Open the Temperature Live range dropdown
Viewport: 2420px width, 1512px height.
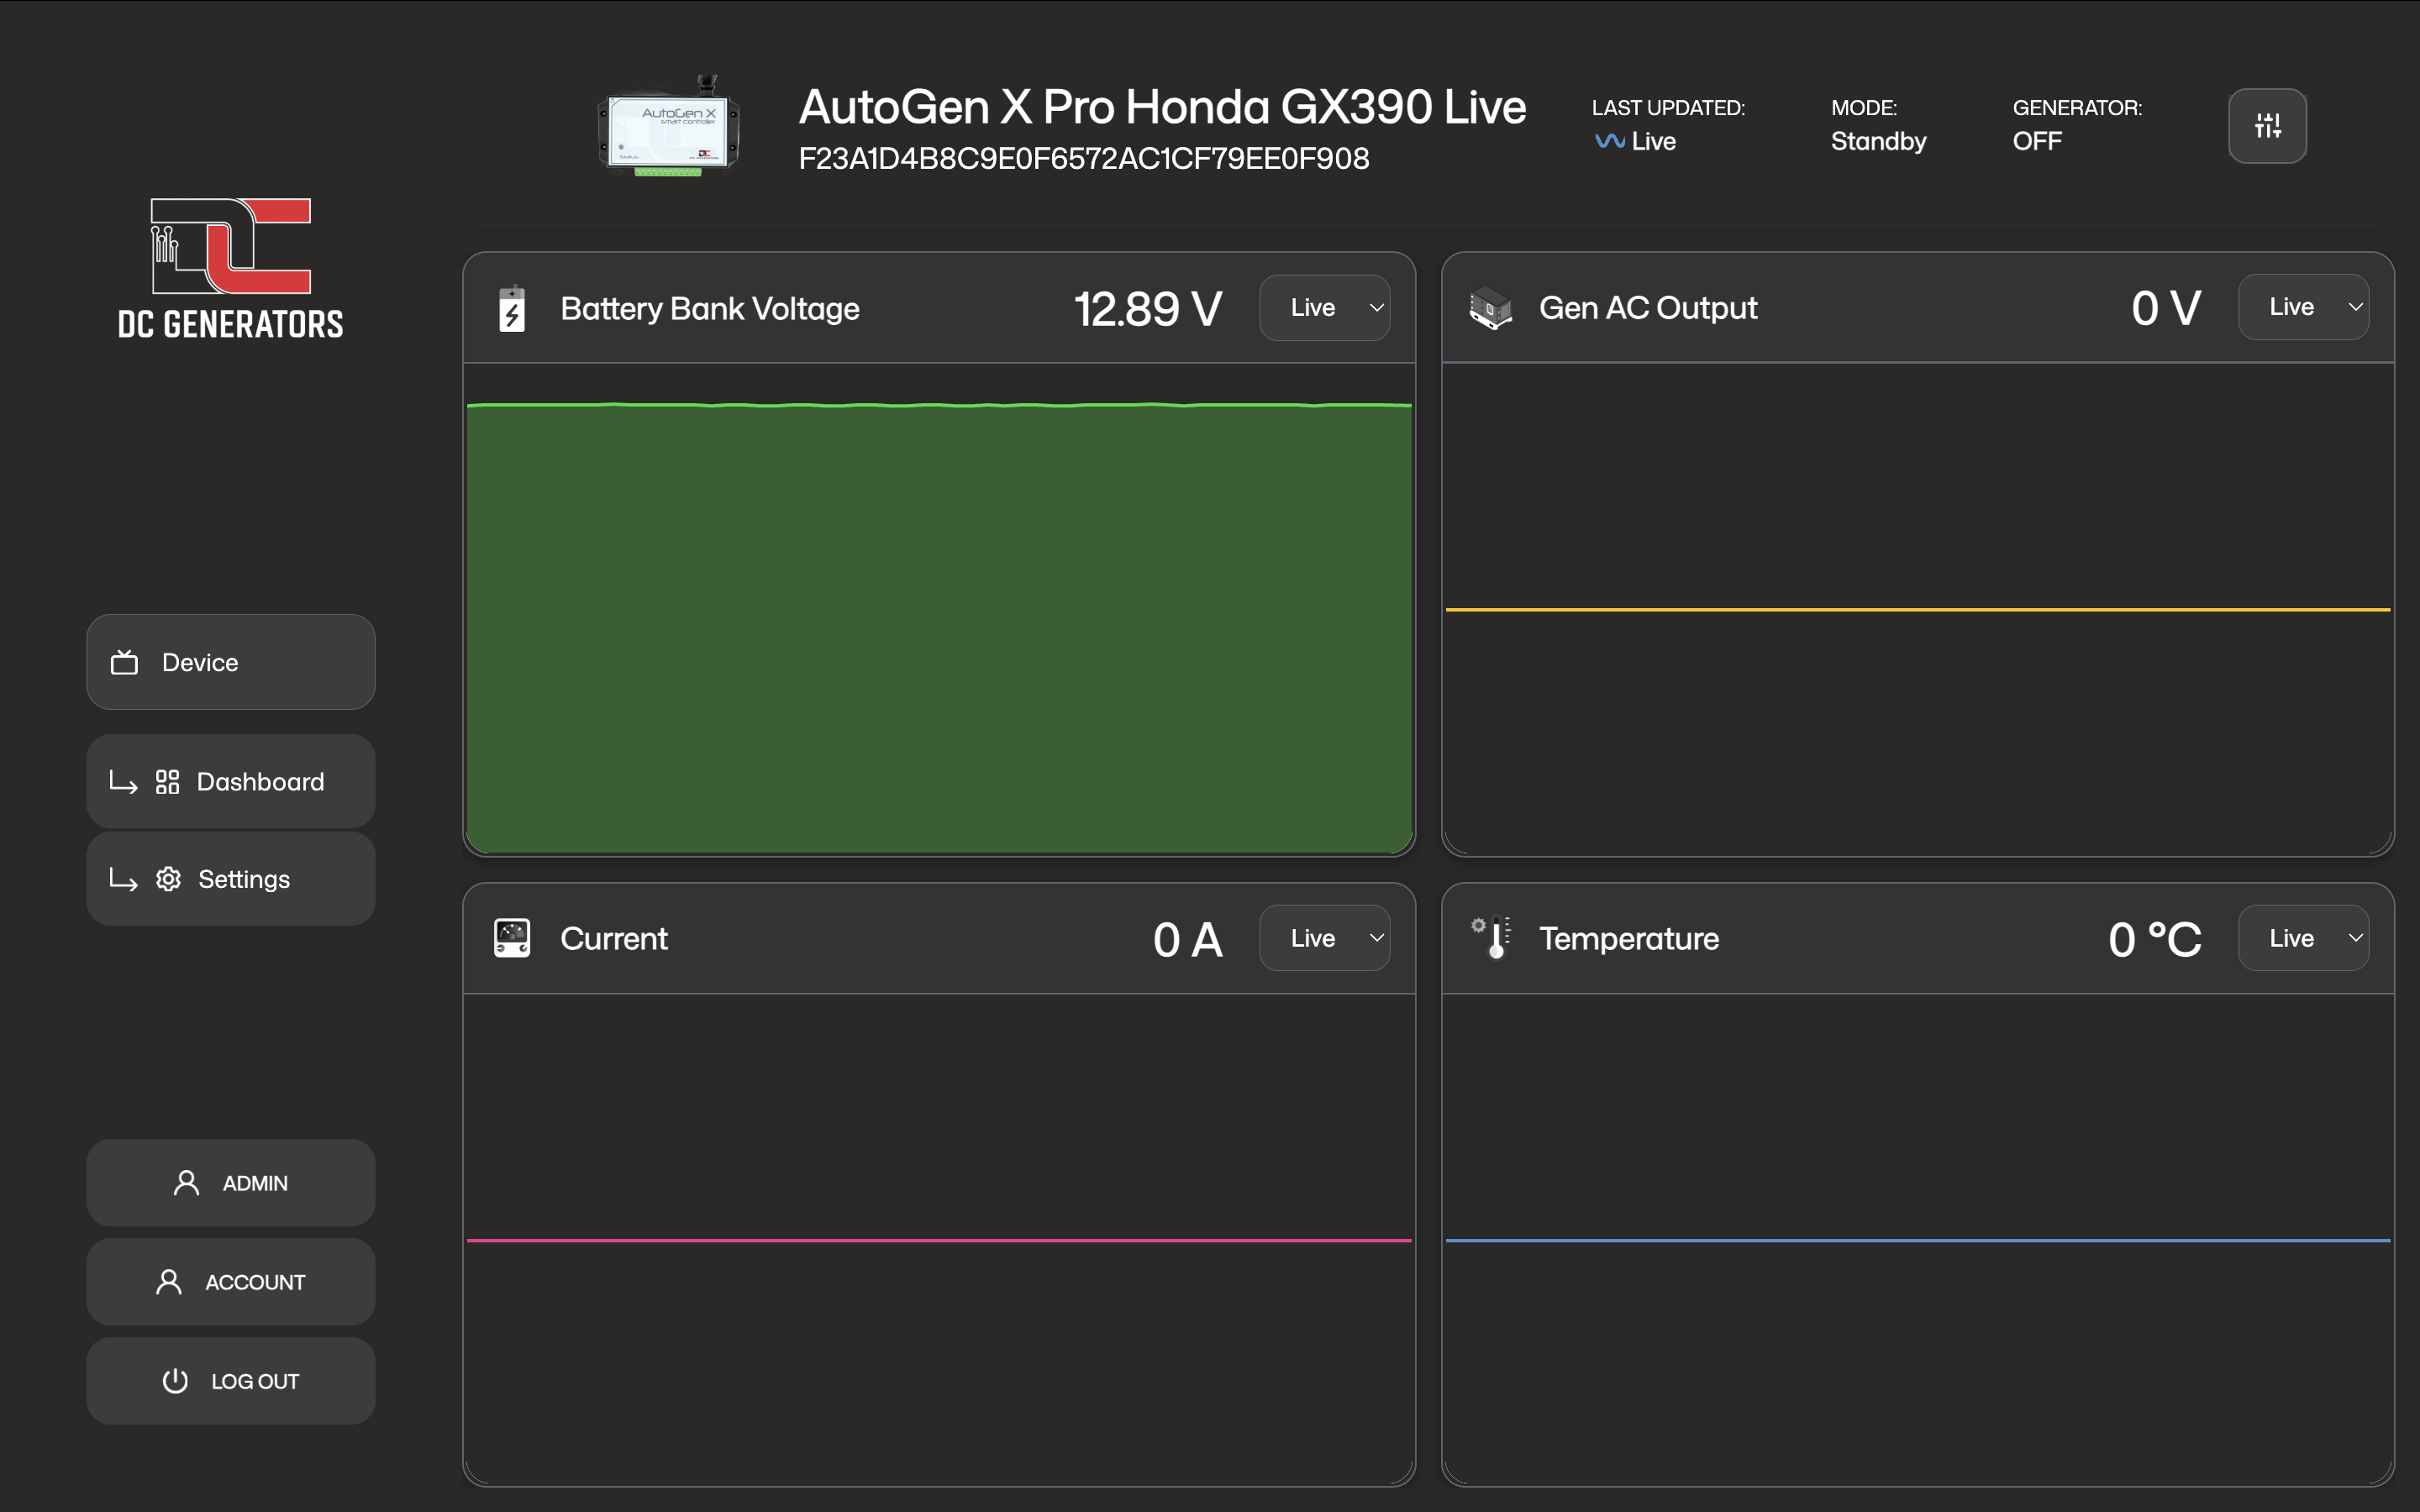pyautogui.click(x=2303, y=938)
